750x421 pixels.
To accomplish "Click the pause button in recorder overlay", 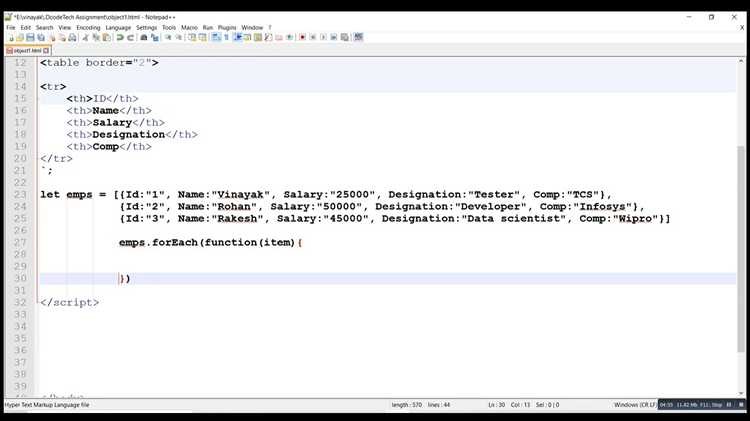I will click(x=729, y=405).
